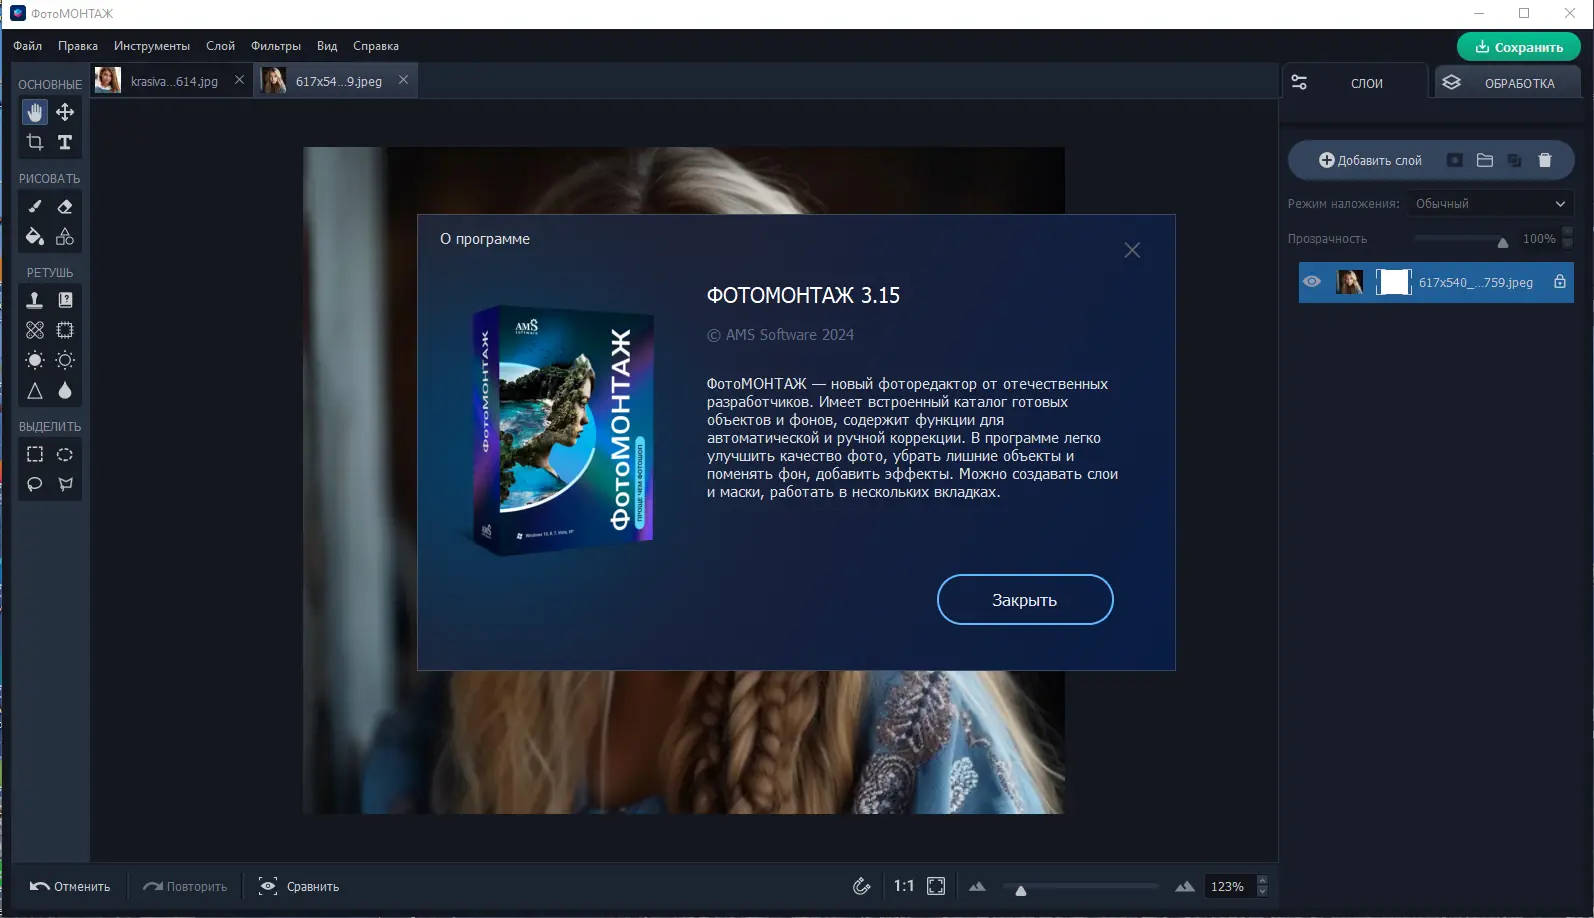Click the magnet icon in bottom bar
Screen dimensions: 1594x918
coord(861,886)
